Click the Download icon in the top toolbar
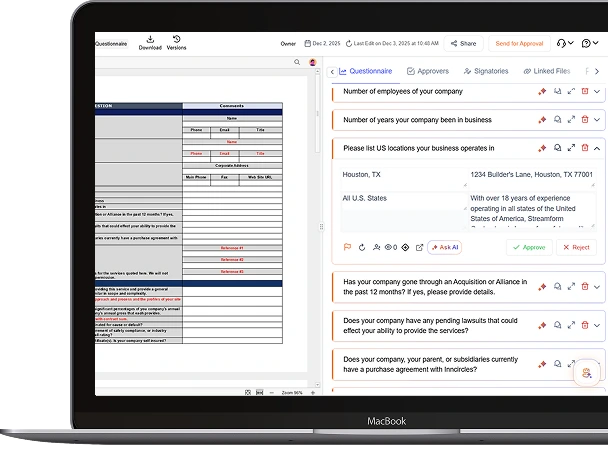 point(150,39)
